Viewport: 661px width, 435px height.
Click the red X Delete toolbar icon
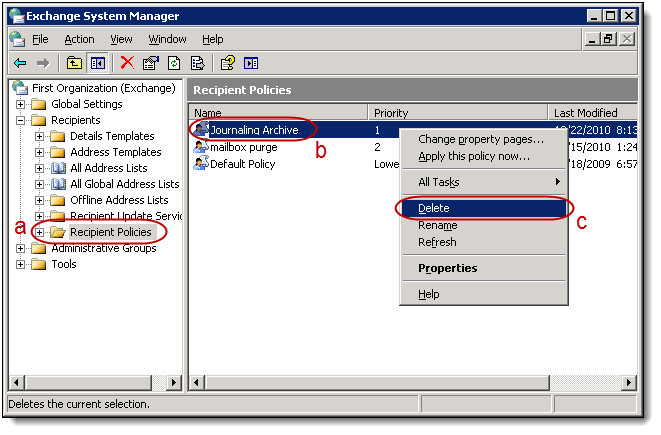127,63
